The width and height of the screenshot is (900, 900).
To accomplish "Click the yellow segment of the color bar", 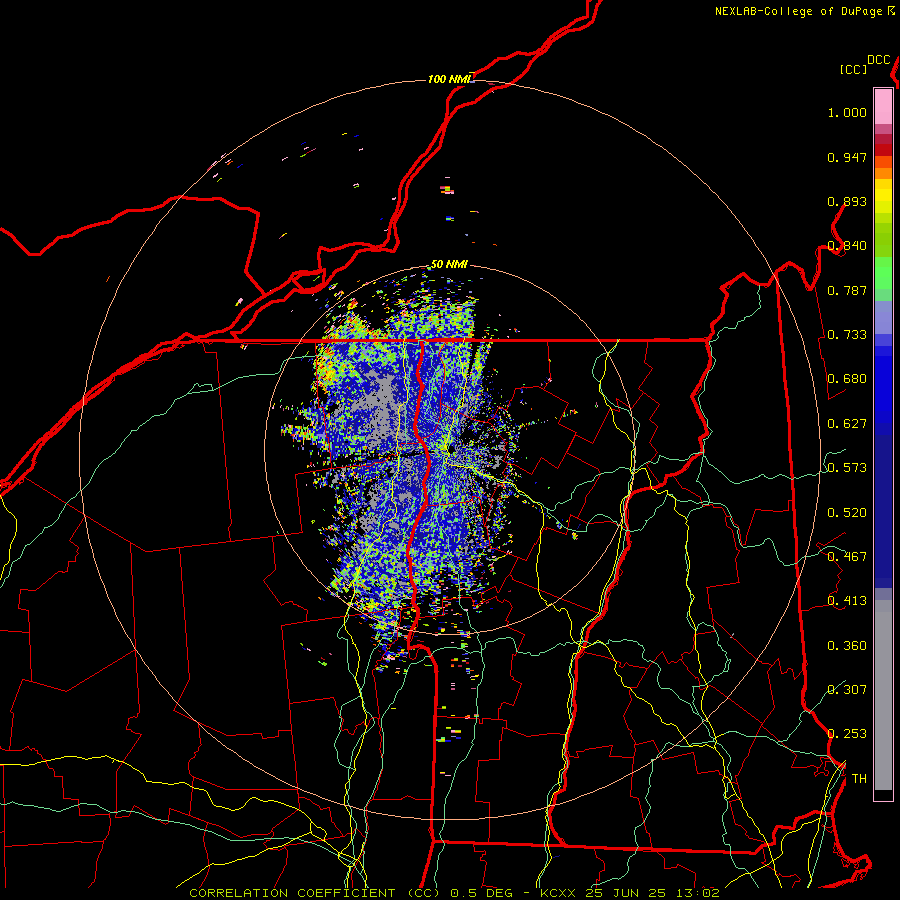I will pyautogui.click(x=883, y=196).
